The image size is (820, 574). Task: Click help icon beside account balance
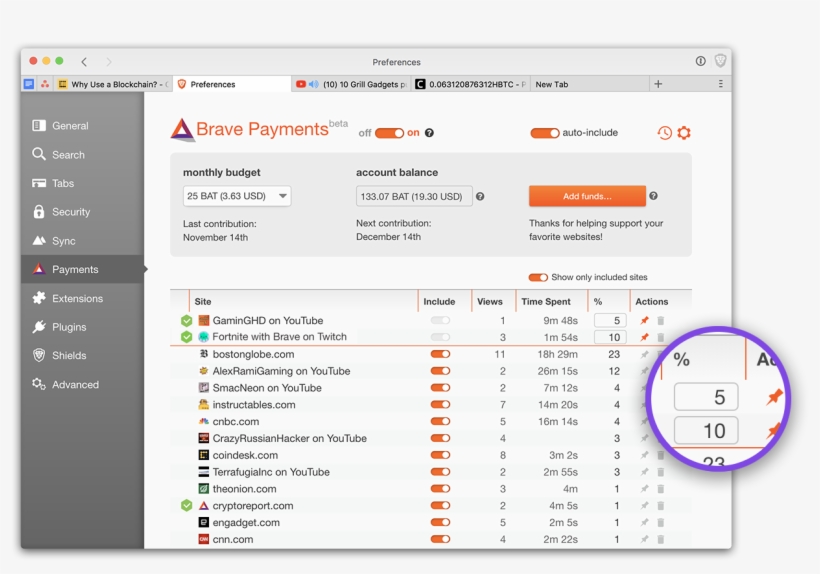pos(480,197)
